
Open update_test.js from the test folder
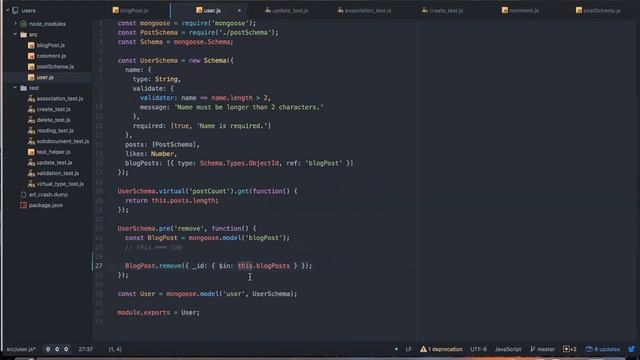[54, 162]
